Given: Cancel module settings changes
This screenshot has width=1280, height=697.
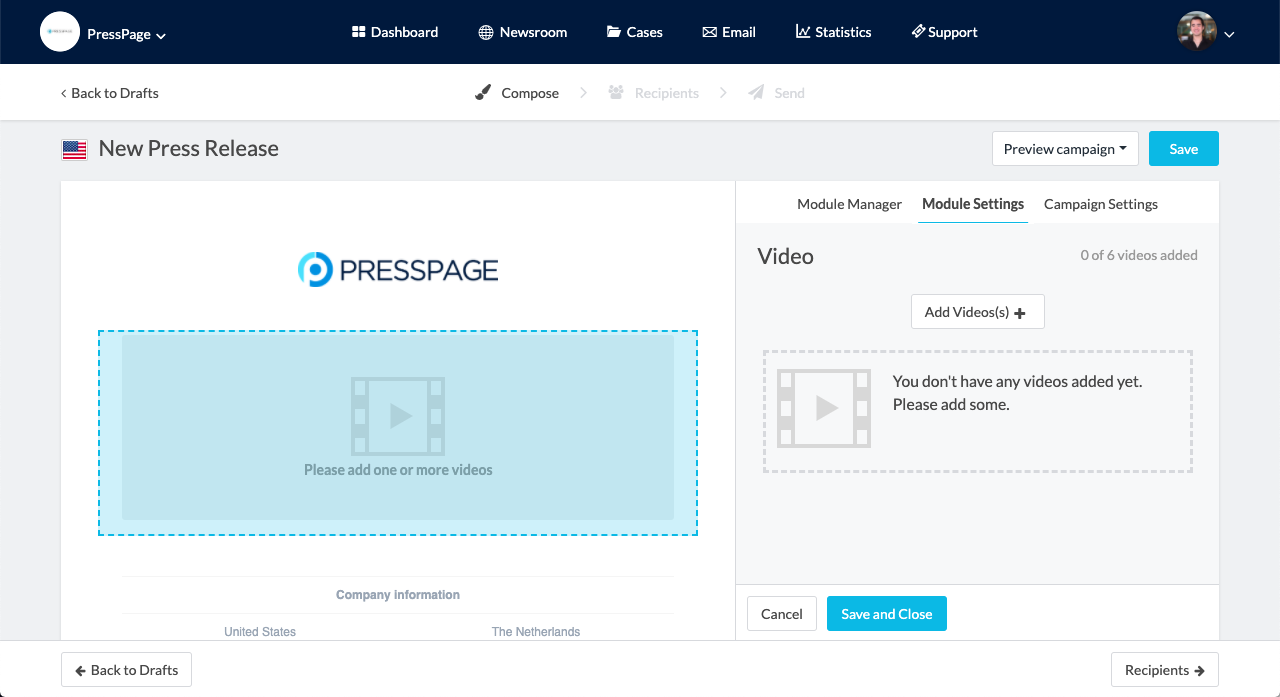Looking at the screenshot, I should (x=782, y=614).
